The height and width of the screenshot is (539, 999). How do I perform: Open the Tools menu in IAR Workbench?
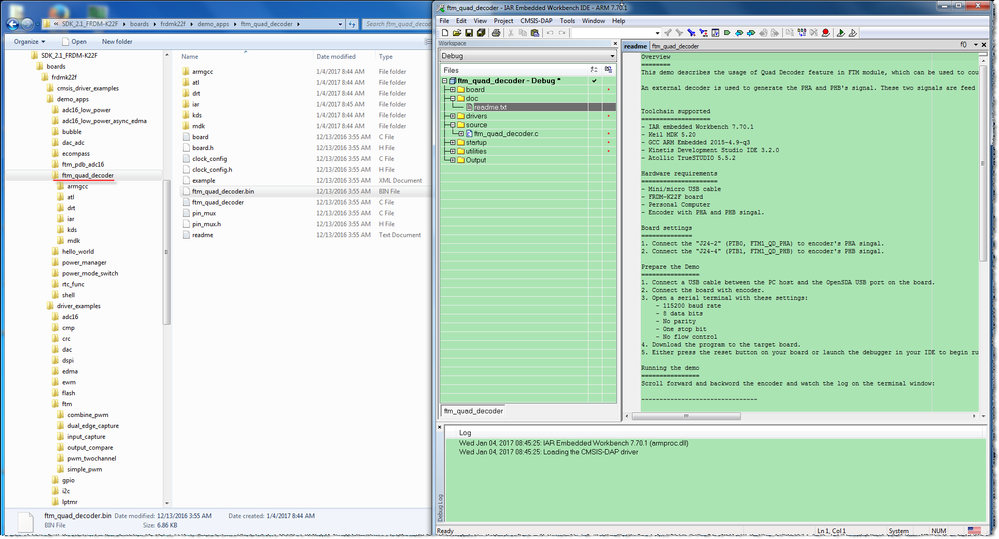click(567, 21)
